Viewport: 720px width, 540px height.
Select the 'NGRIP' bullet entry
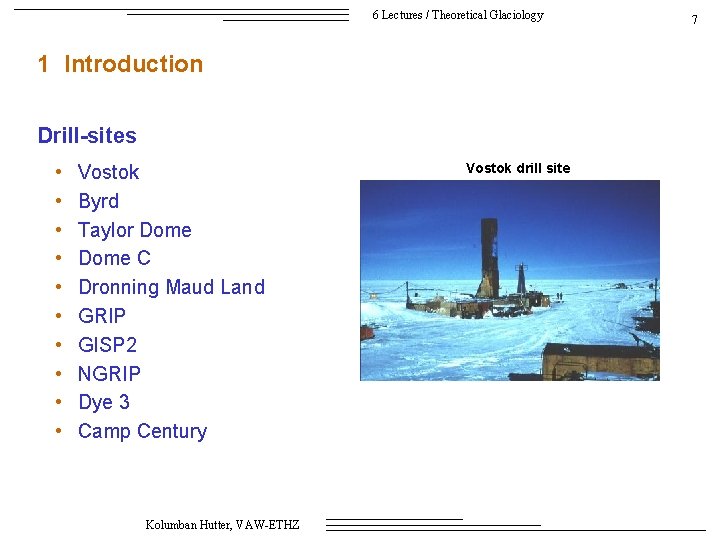[x=109, y=374]
